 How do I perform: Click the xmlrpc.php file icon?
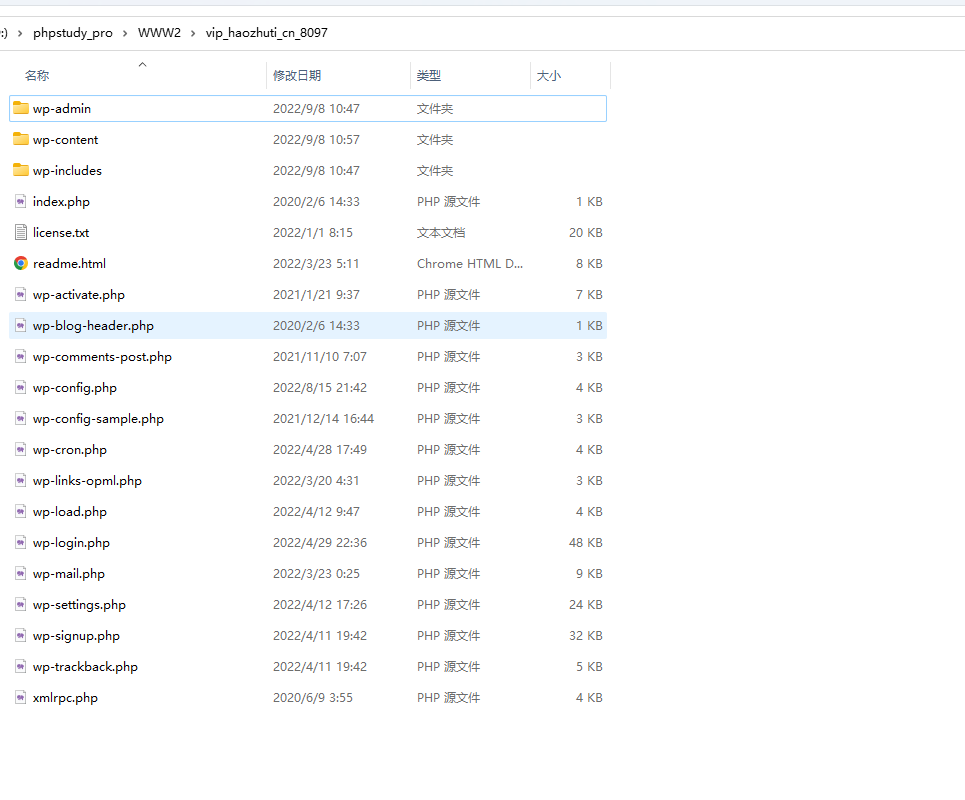coord(21,697)
